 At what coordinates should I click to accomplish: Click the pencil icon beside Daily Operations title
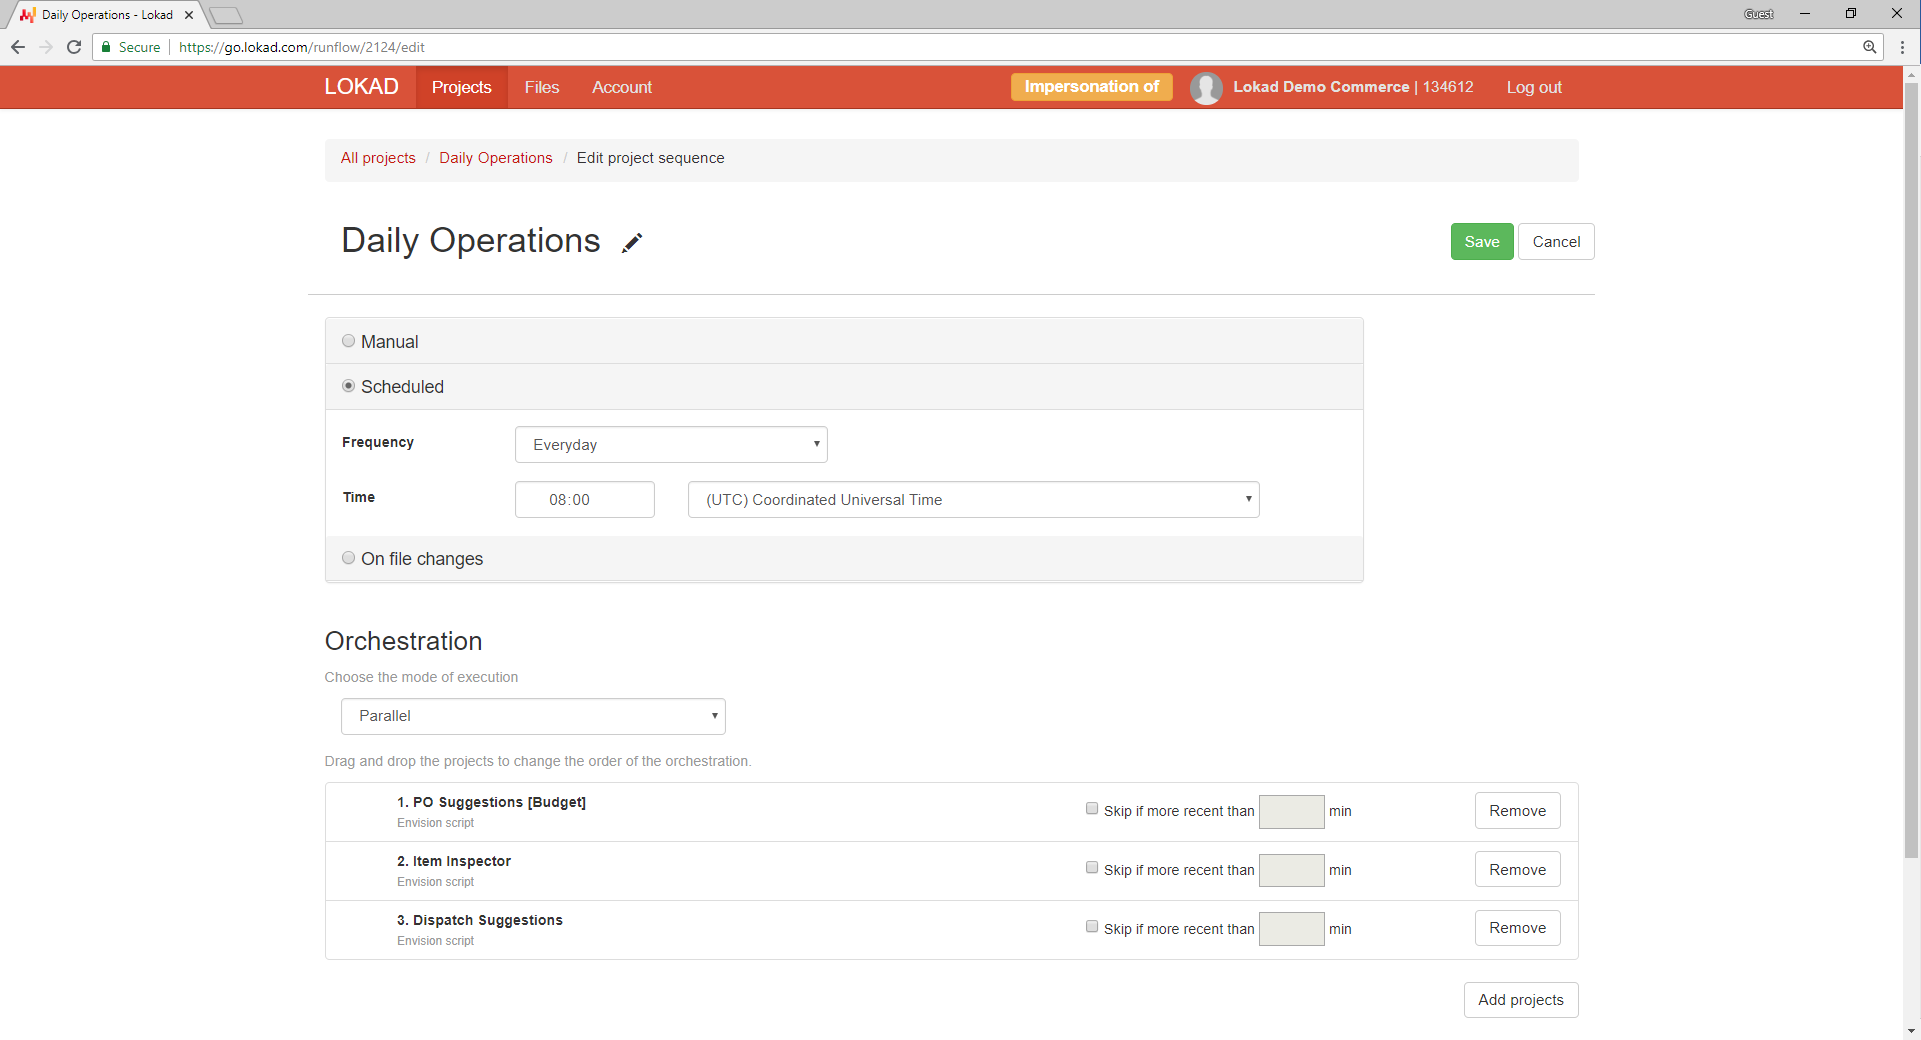632,243
